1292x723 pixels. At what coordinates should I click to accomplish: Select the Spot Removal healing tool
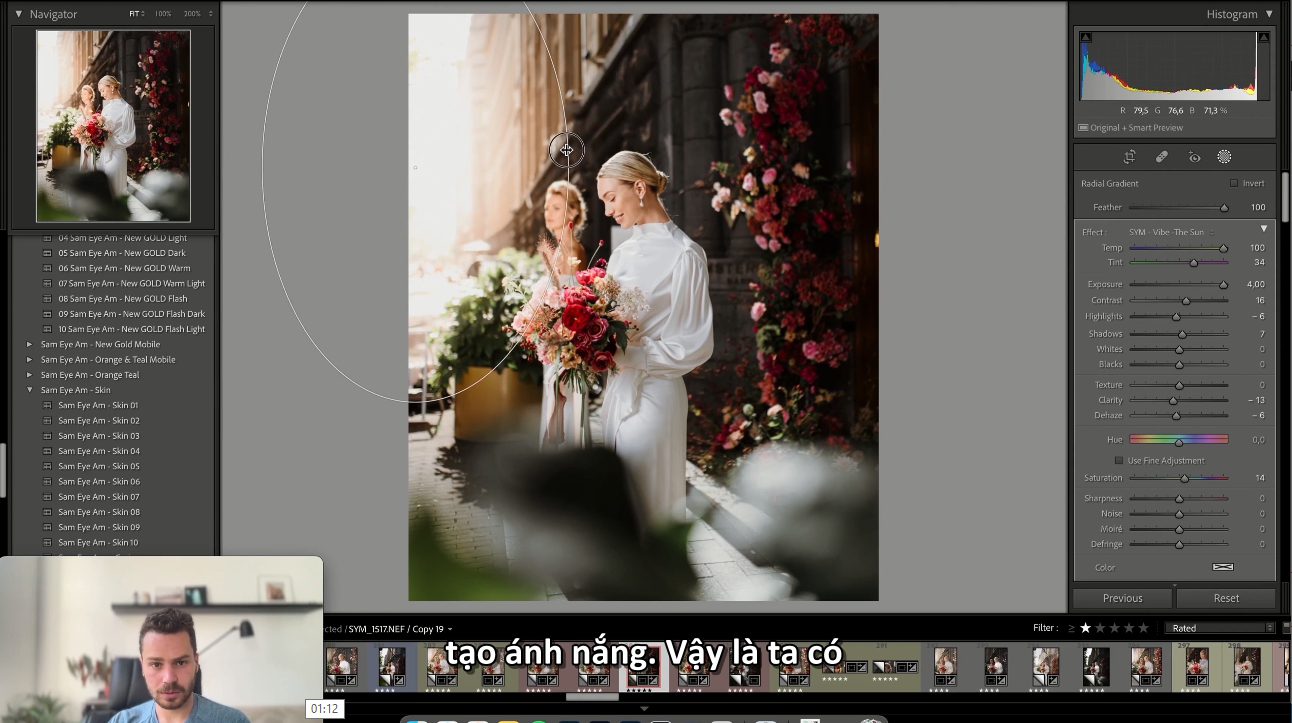[x=1161, y=157]
